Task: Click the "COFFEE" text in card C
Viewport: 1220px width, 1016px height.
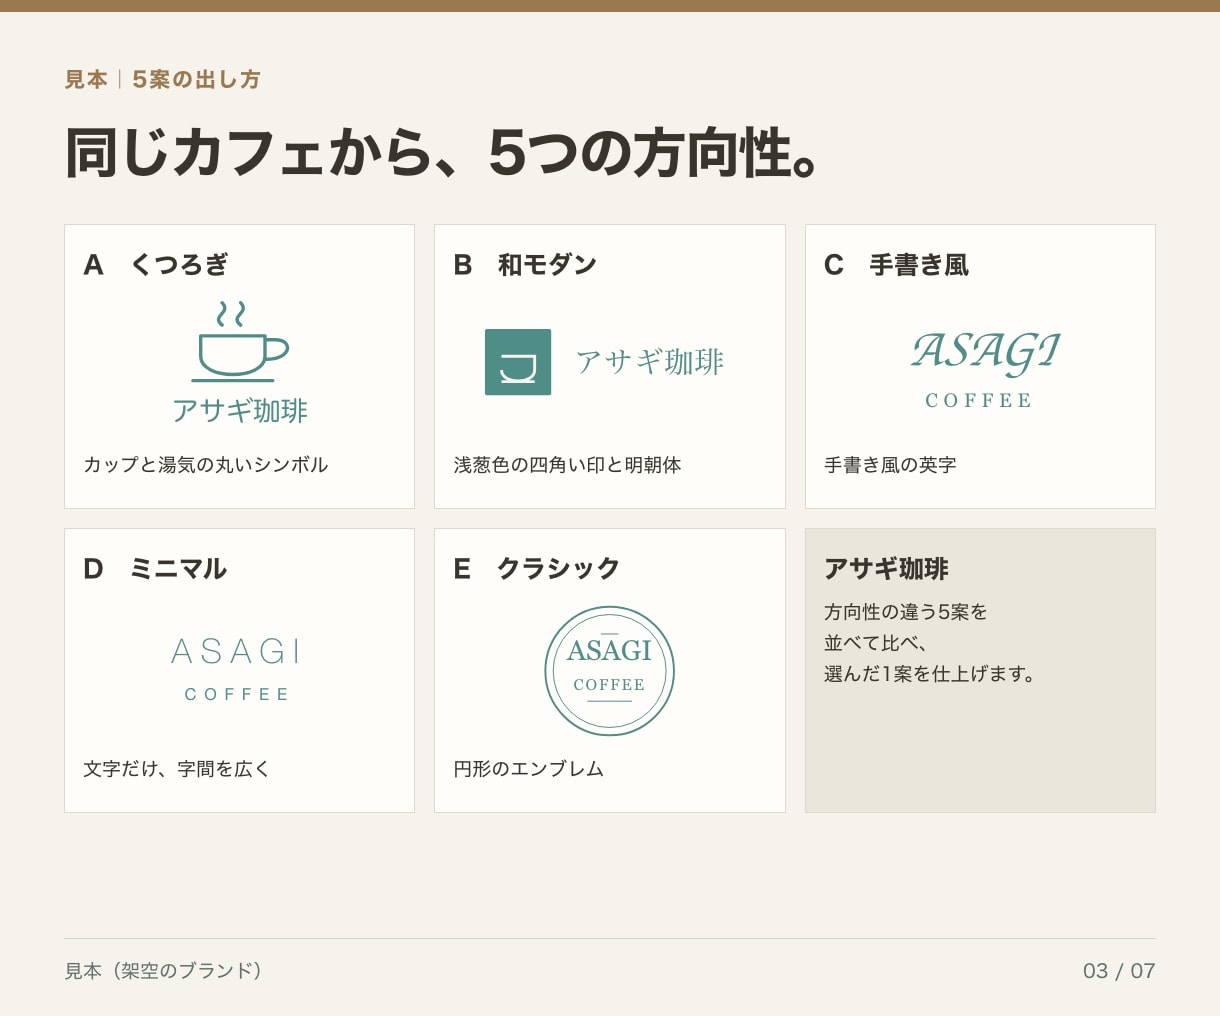Action: pyautogui.click(x=978, y=400)
